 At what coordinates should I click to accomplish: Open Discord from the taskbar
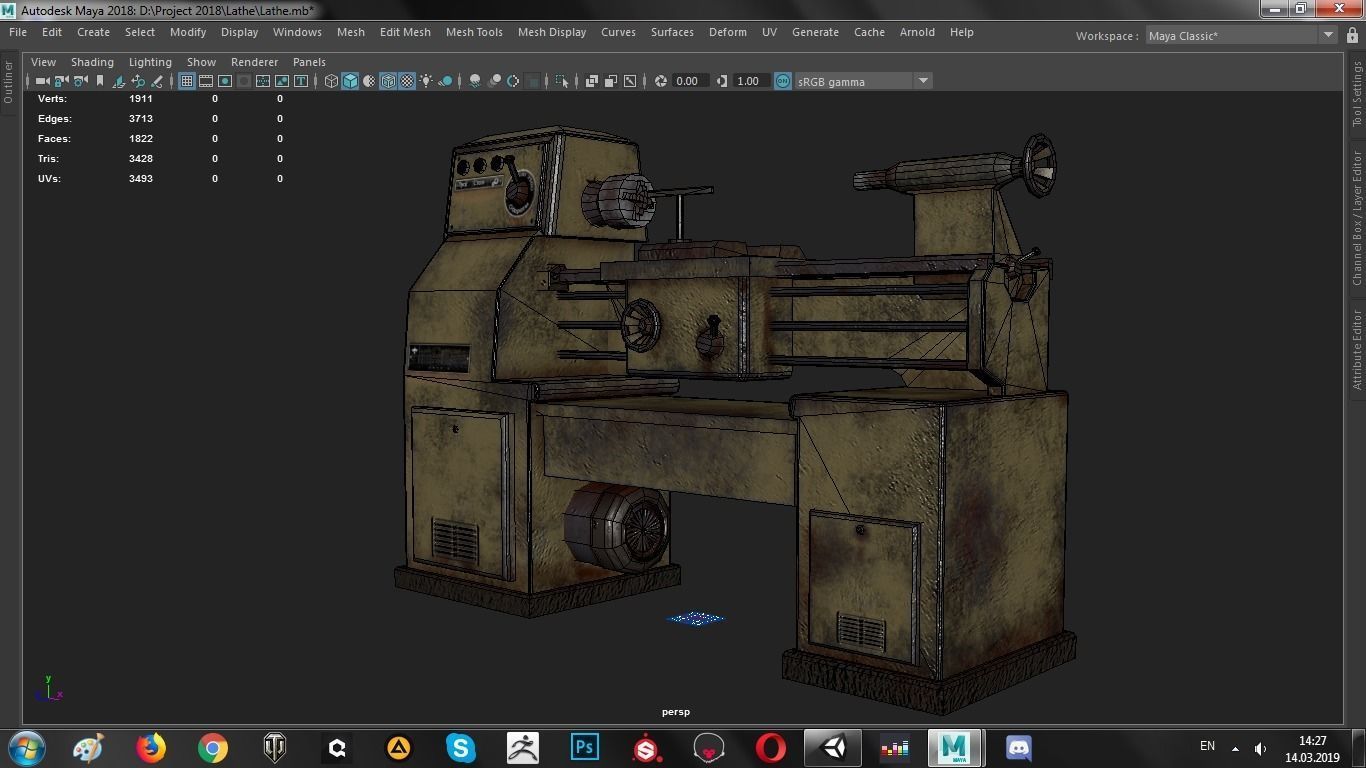(1018, 747)
